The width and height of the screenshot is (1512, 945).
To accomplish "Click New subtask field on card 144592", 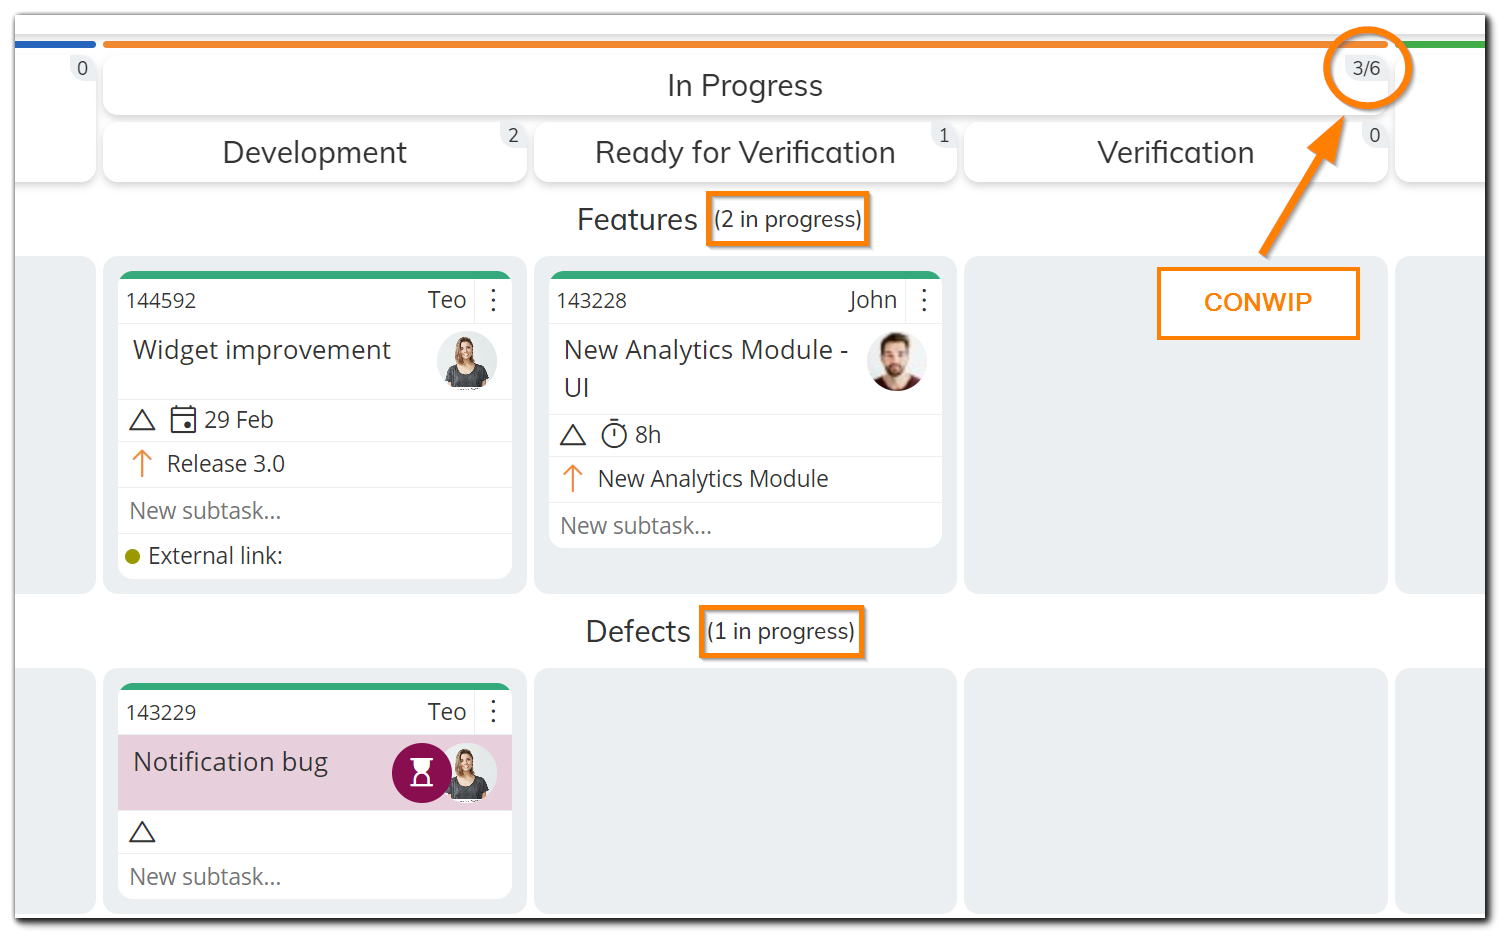I will pyautogui.click(x=315, y=511).
